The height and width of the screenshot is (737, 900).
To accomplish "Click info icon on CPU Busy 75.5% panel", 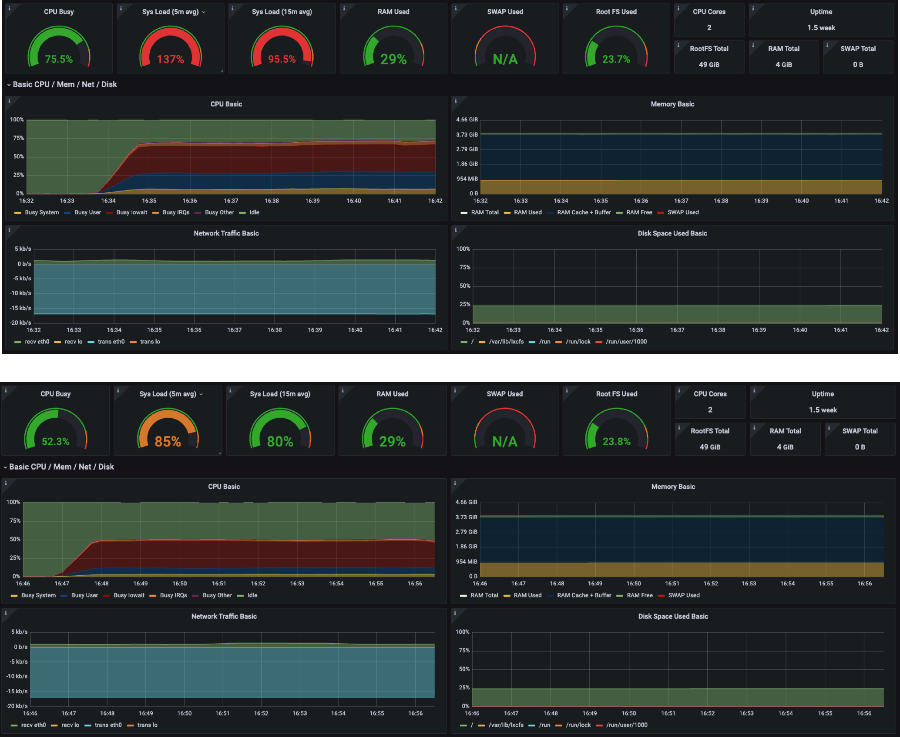I will click(x=10, y=8).
